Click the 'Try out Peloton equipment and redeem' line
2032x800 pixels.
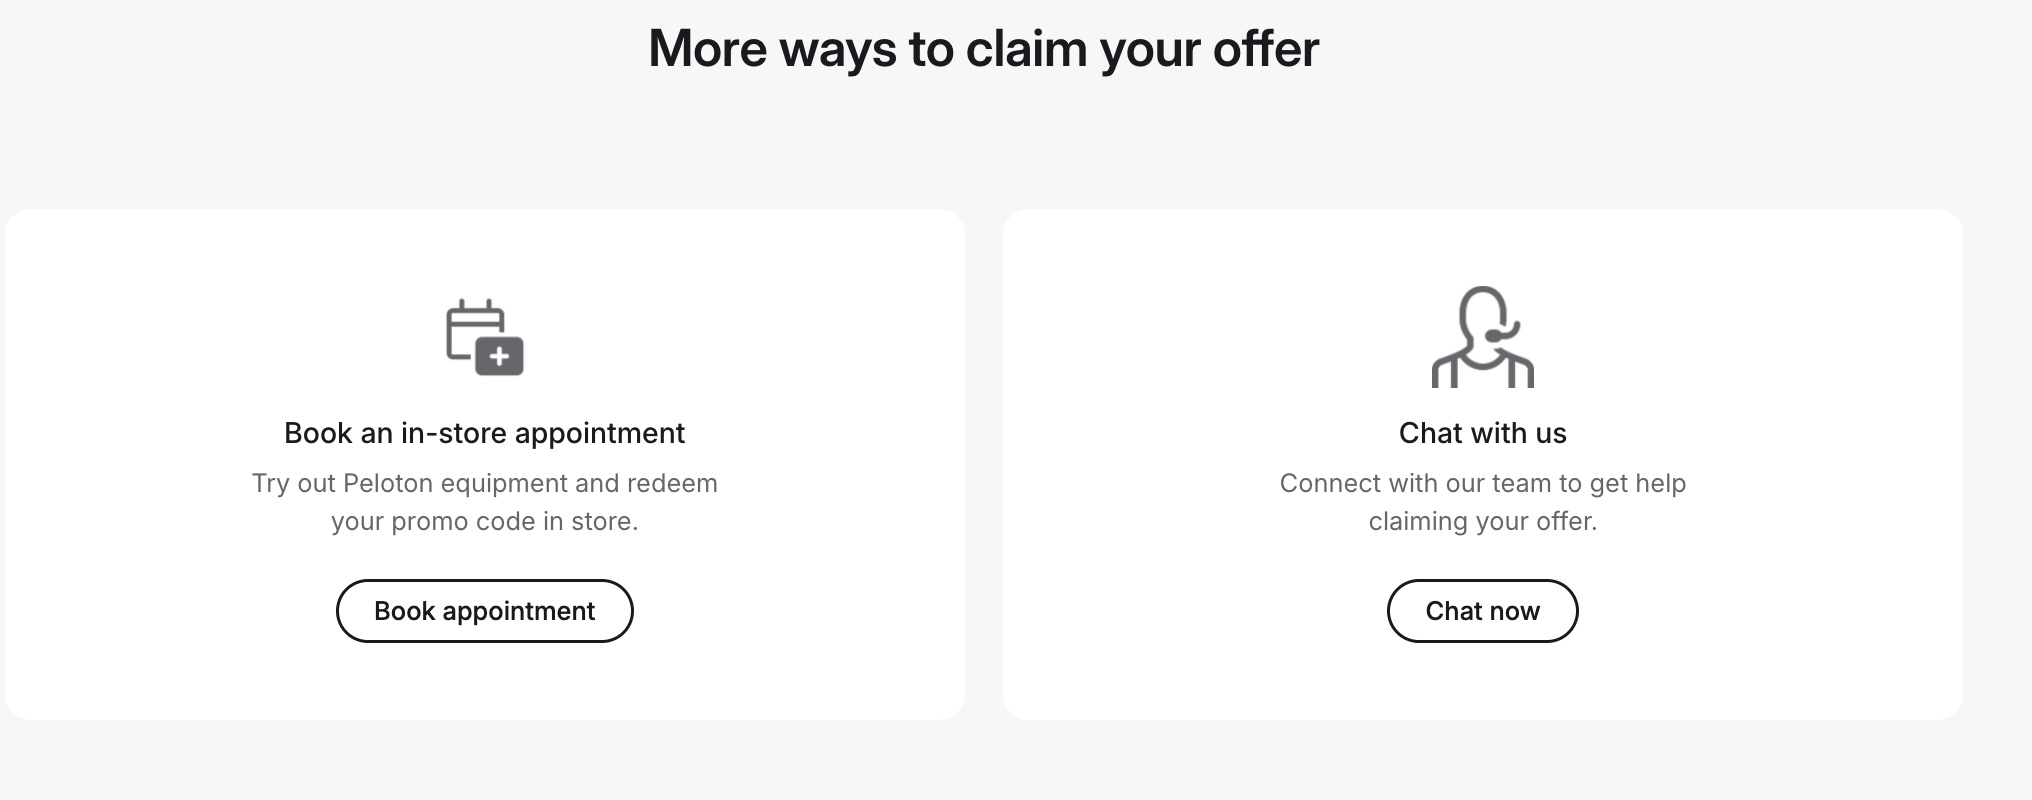point(485,483)
